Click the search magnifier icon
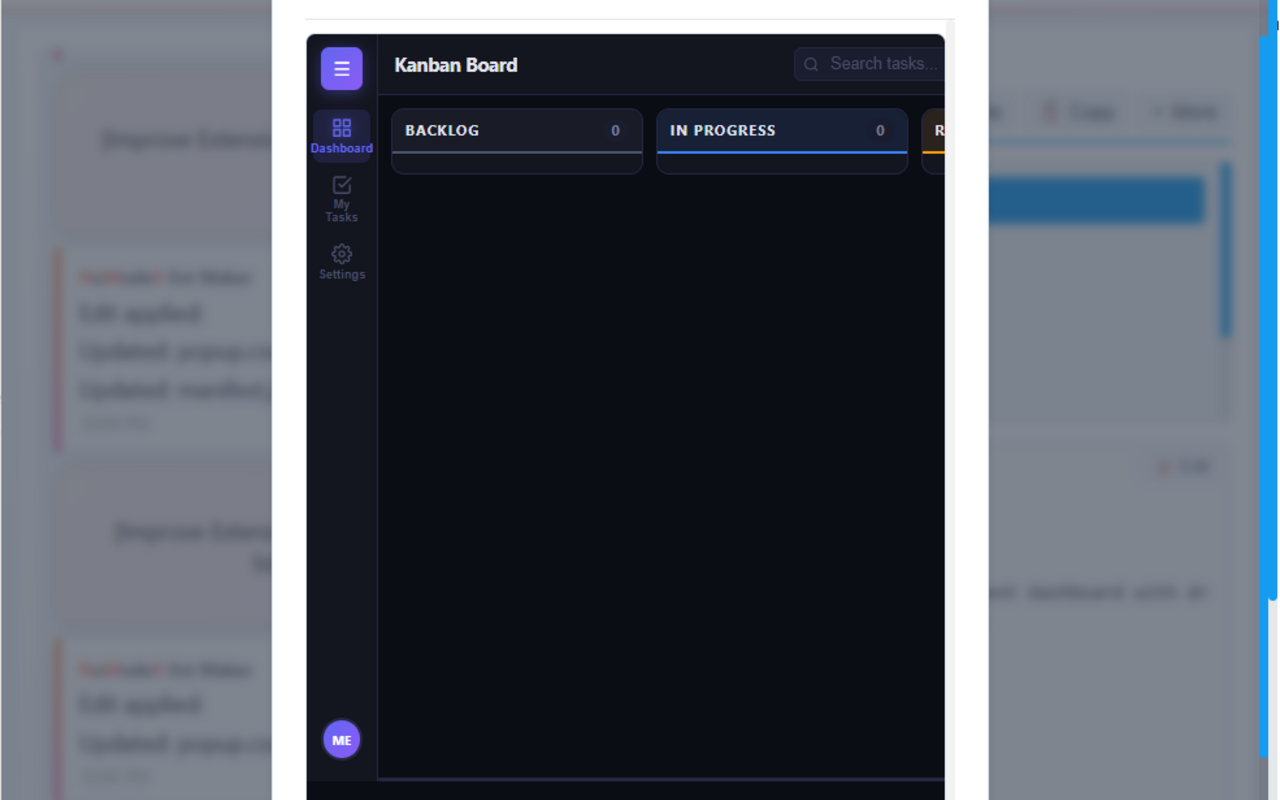1280x800 pixels. [810, 64]
